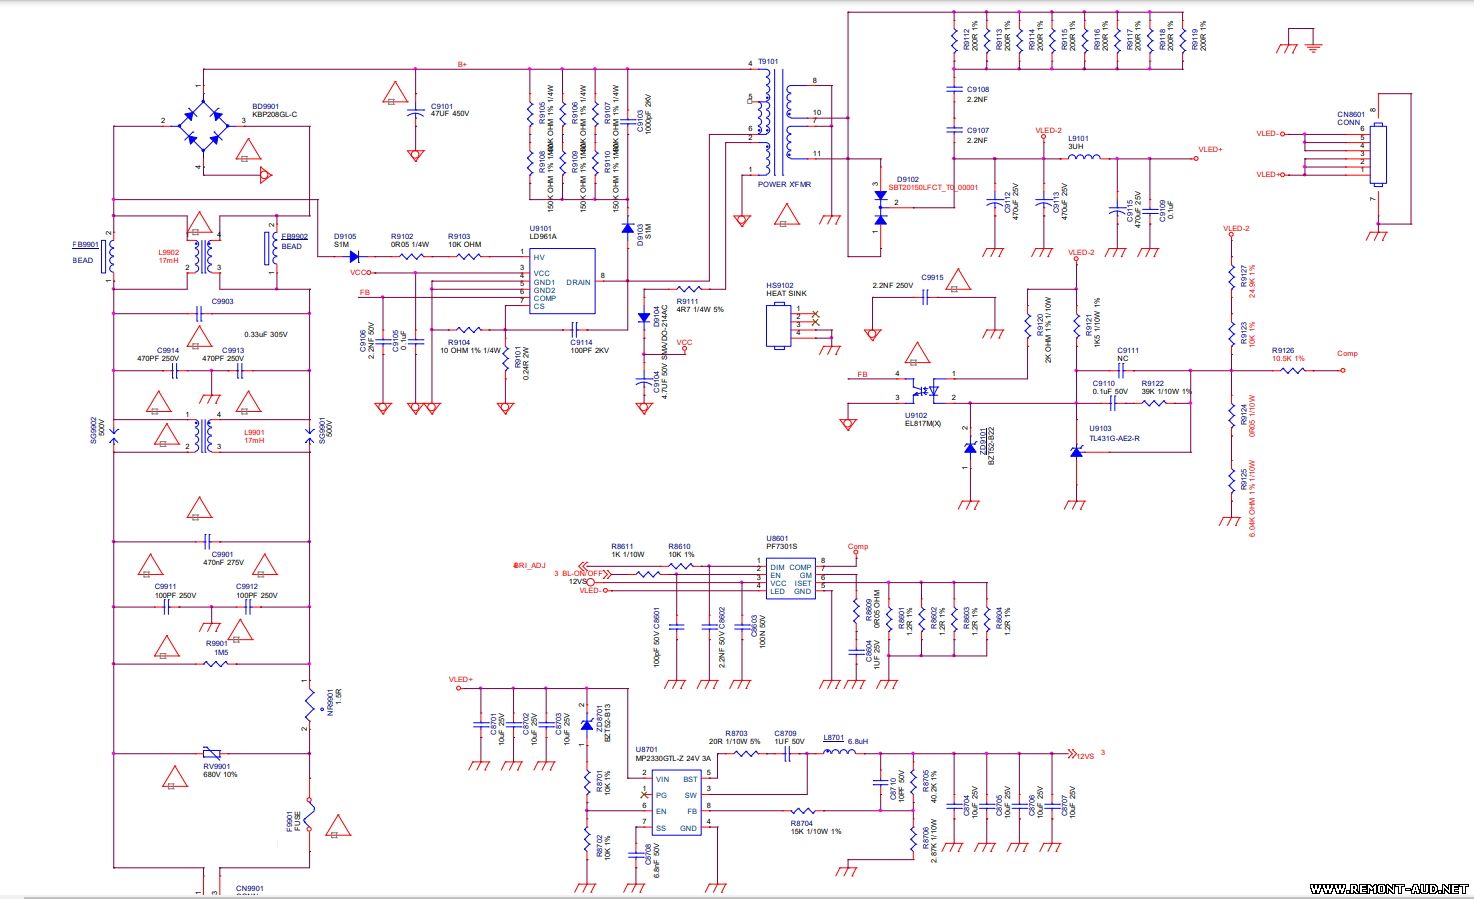The height and width of the screenshot is (899, 1474).
Task: Click the FB9902 bead symbol
Action: [x=271, y=249]
